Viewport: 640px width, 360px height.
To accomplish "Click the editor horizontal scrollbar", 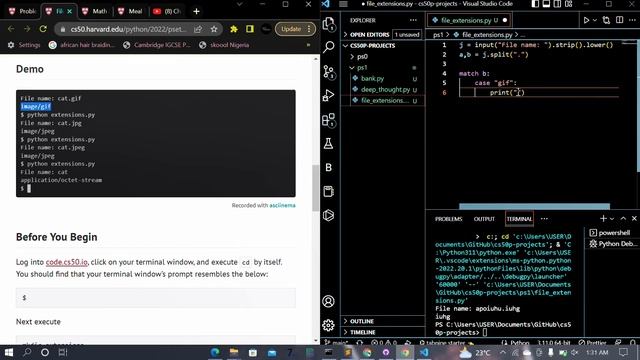I will 534,207.
